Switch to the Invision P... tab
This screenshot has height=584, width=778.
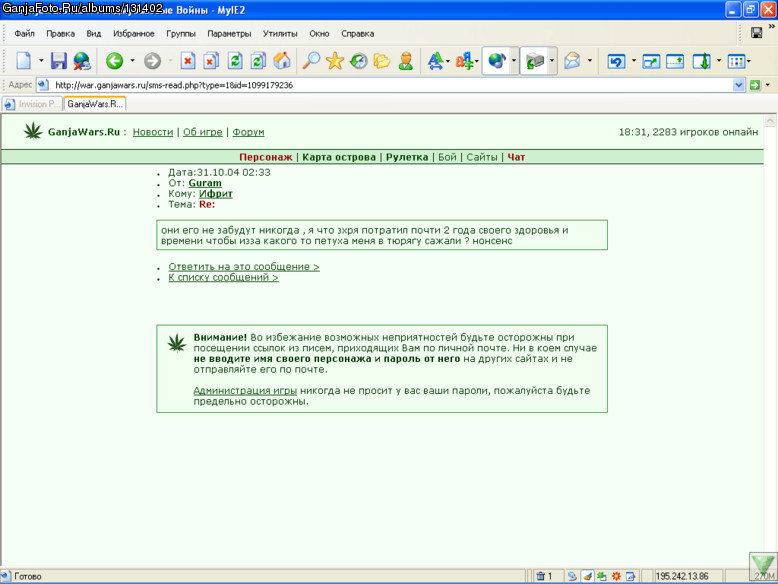pyautogui.click(x=32, y=104)
